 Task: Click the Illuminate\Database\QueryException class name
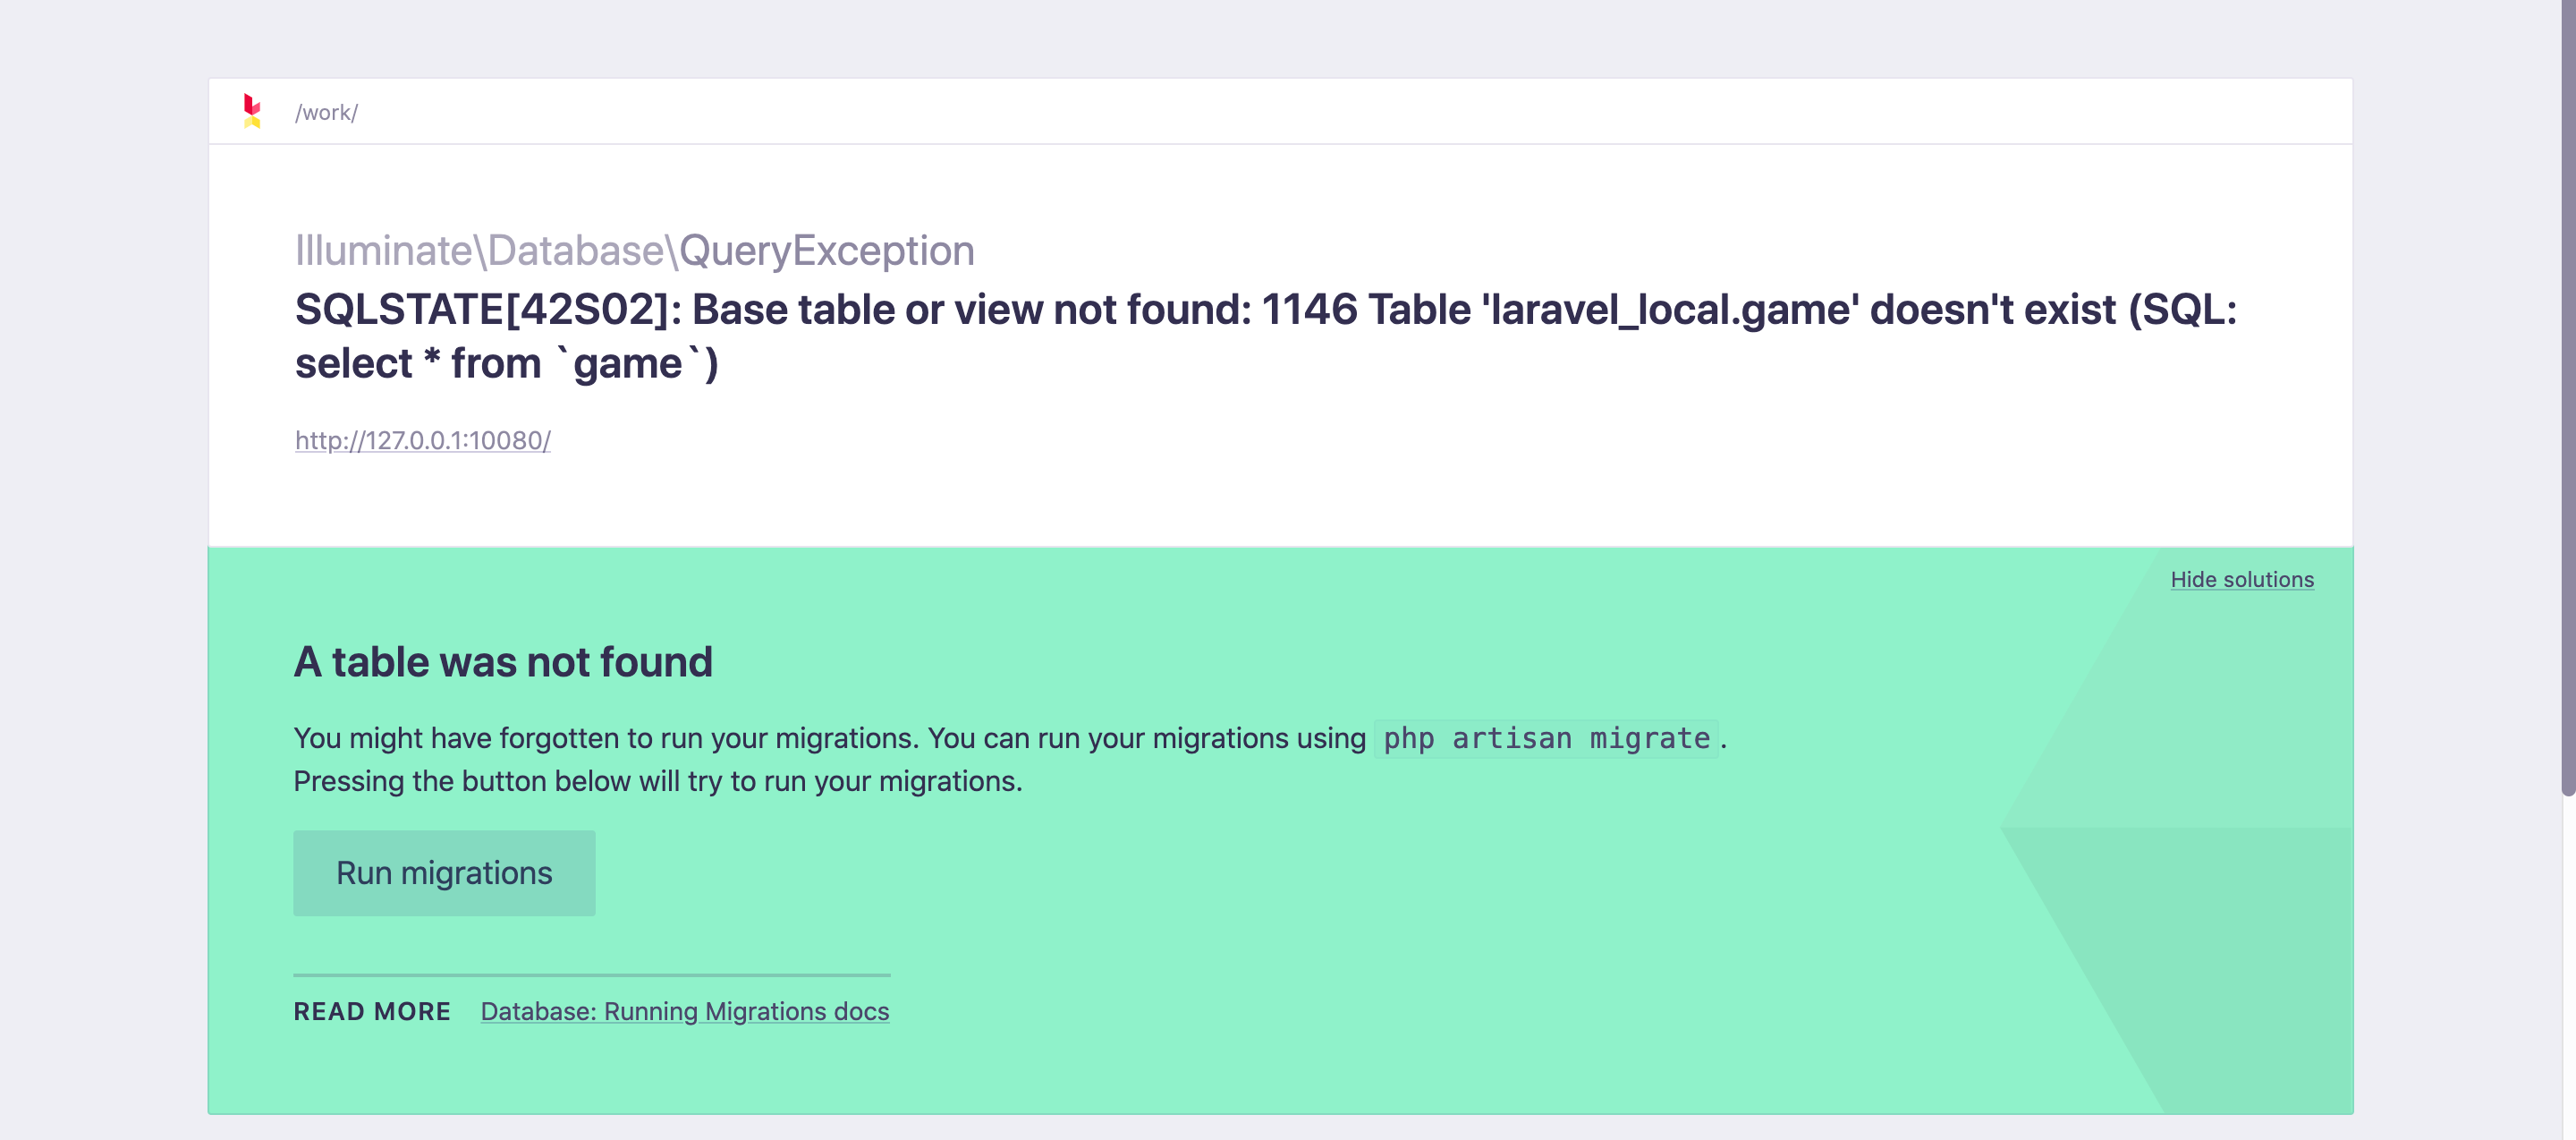pyautogui.click(x=634, y=250)
